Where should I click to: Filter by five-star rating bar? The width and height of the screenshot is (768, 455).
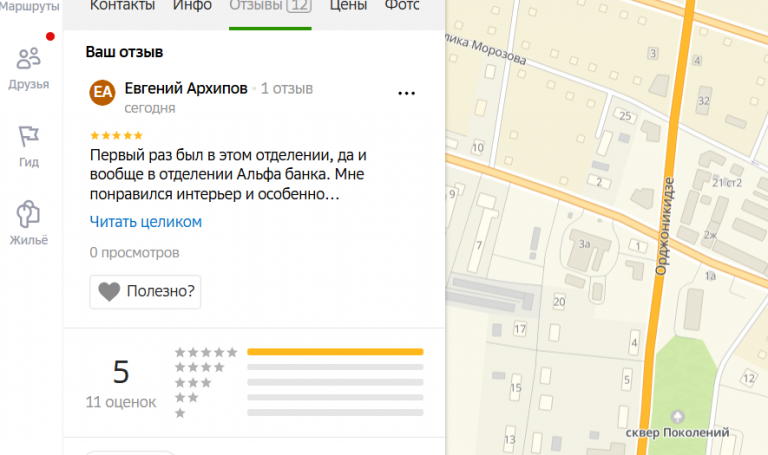coord(335,352)
